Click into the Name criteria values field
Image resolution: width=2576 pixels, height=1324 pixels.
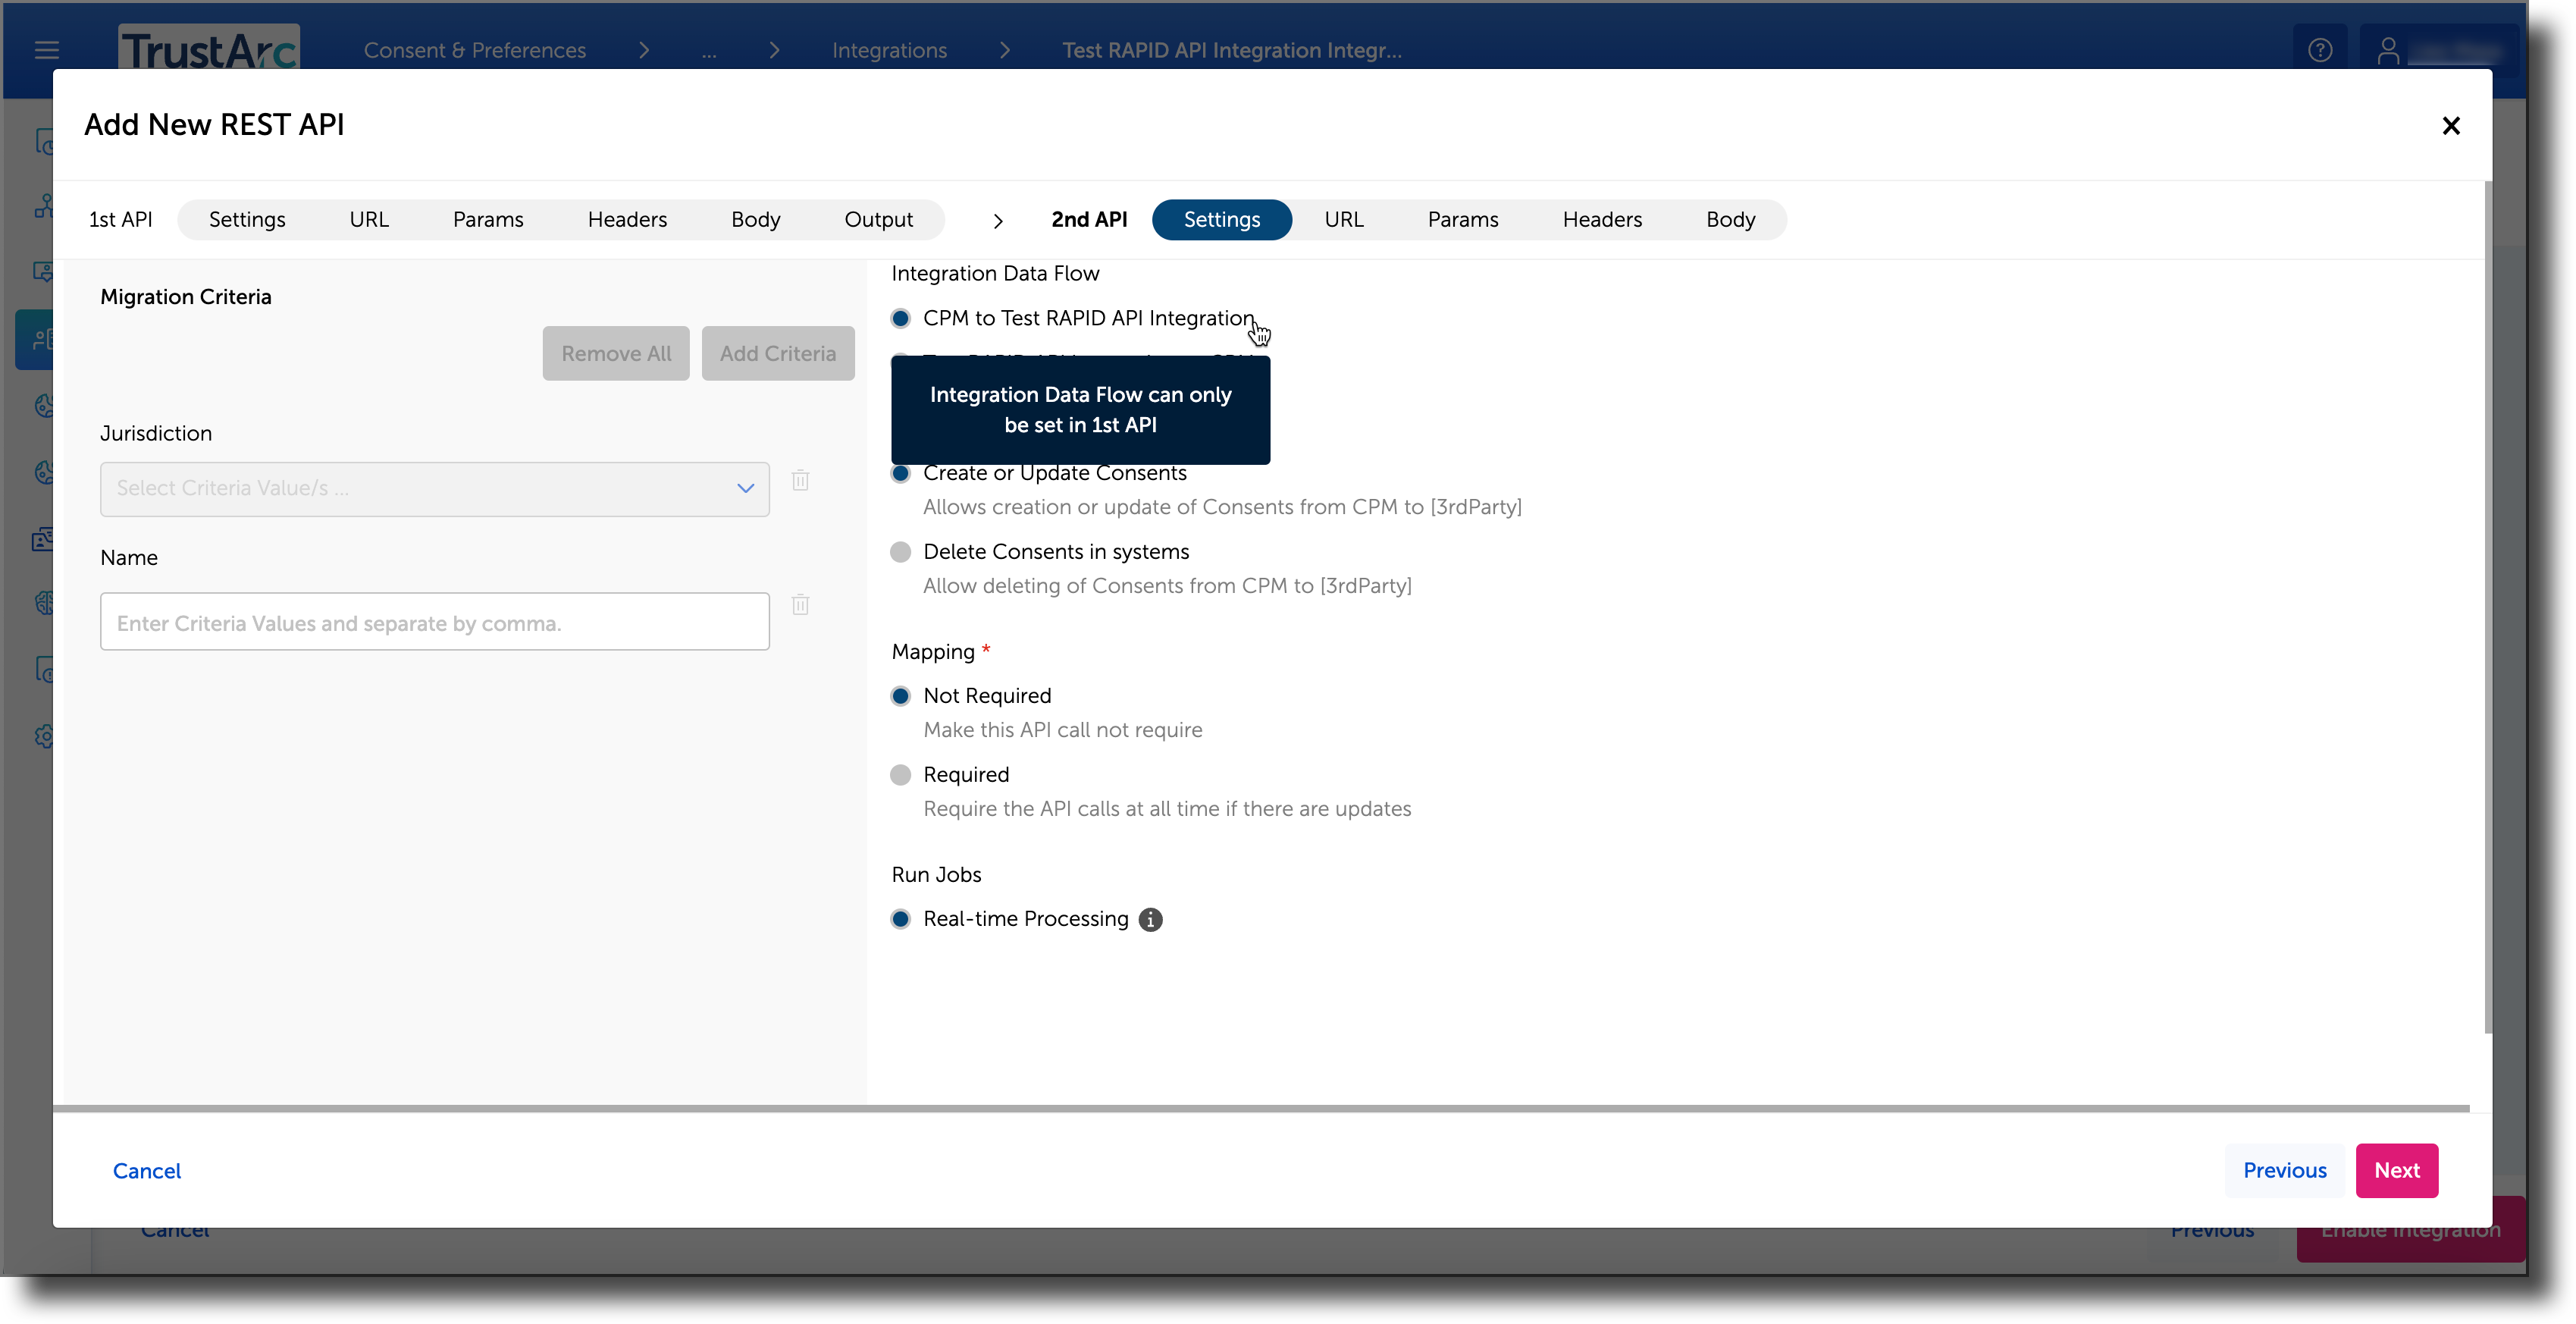(434, 622)
